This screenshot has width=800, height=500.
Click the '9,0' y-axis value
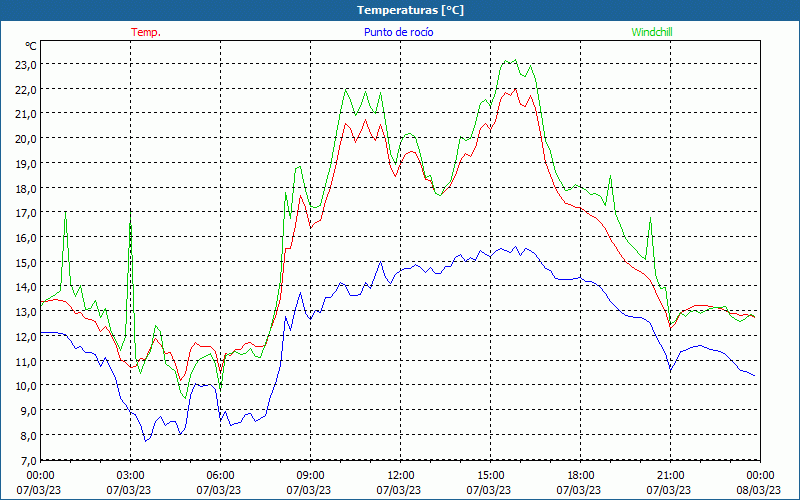(x=29, y=411)
